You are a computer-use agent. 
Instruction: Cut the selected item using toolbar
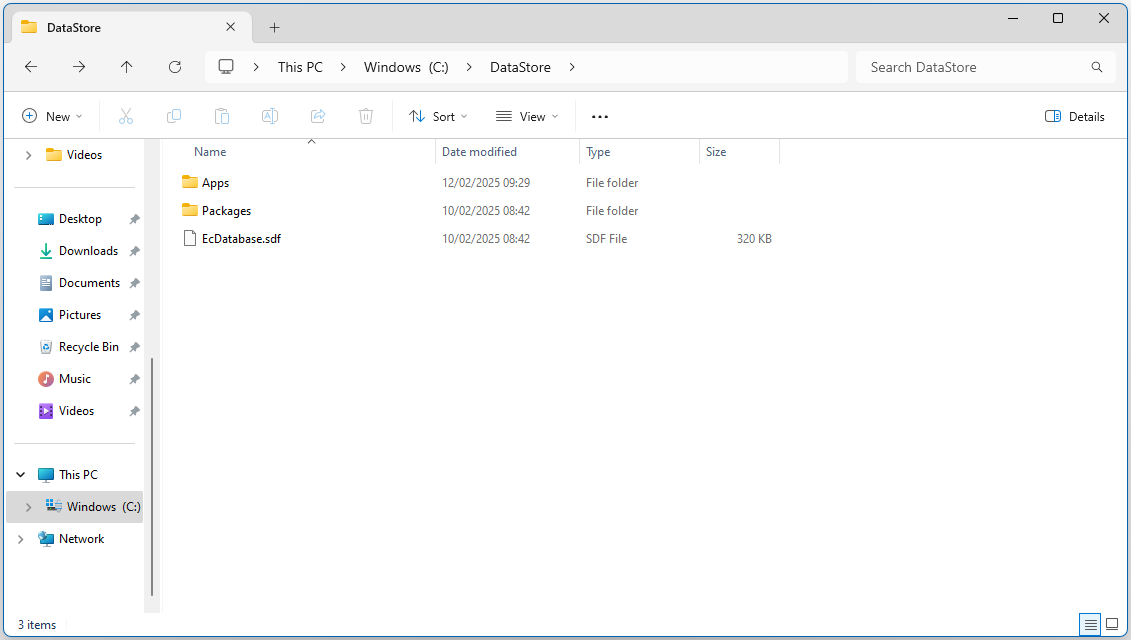(x=126, y=116)
